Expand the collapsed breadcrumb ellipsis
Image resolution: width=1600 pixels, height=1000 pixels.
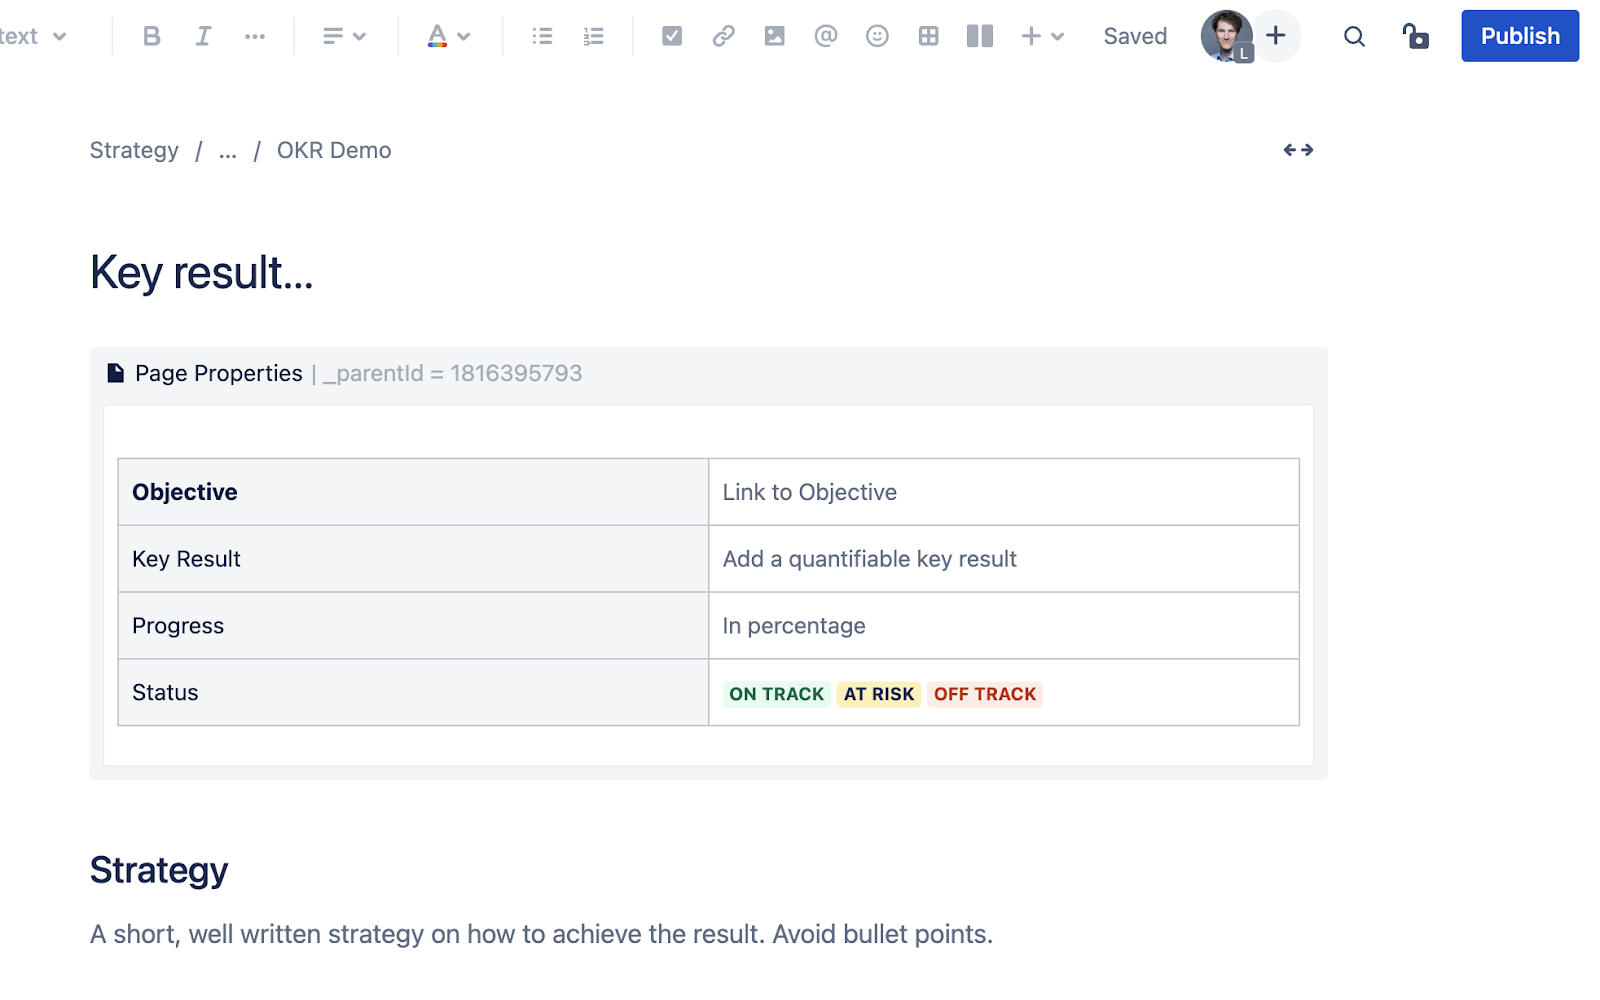coord(227,151)
